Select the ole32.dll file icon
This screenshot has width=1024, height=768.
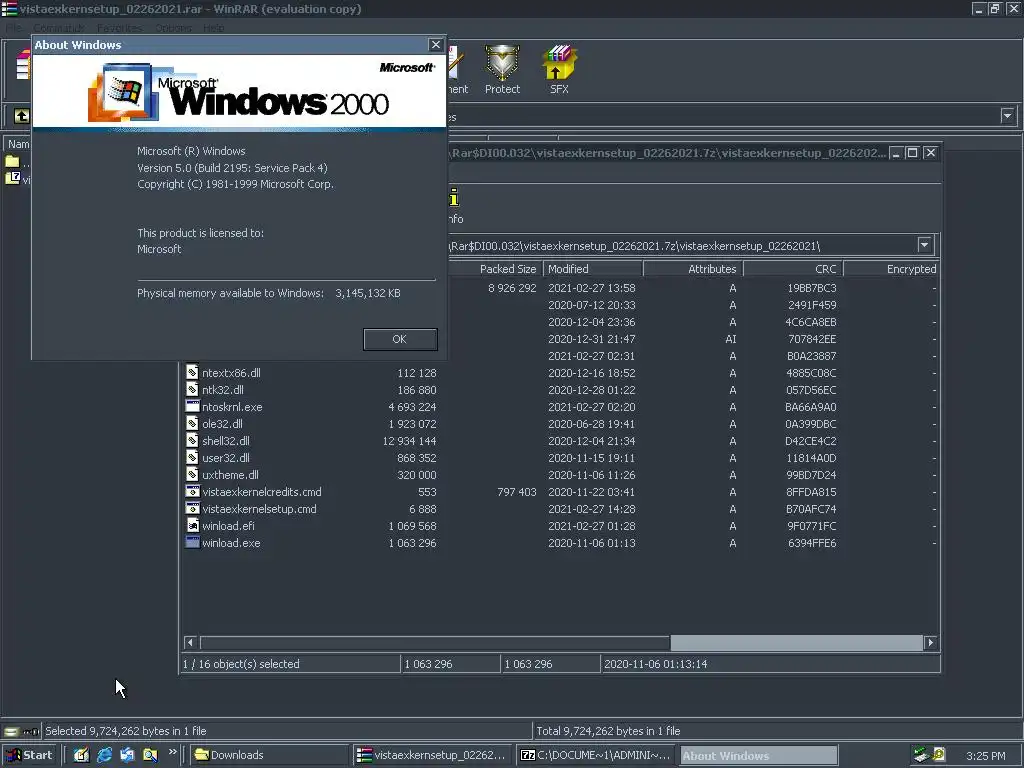(192, 423)
